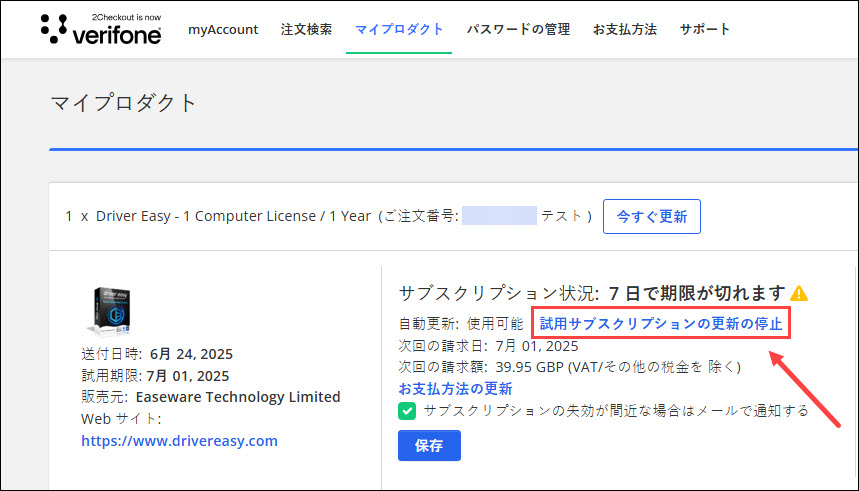Open the myAccount menu item
The width and height of the screenshot is (859, 491).
pyautogui.click(x=223, y=29)
